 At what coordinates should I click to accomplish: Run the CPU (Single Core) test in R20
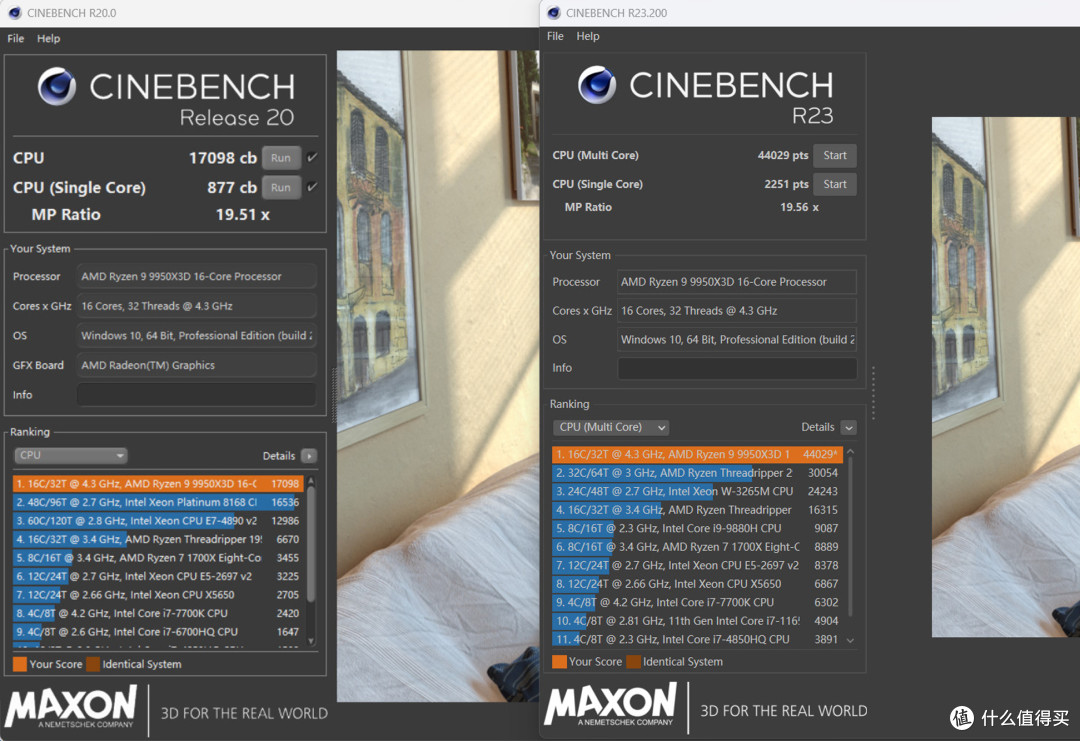(x=281, y=187)
